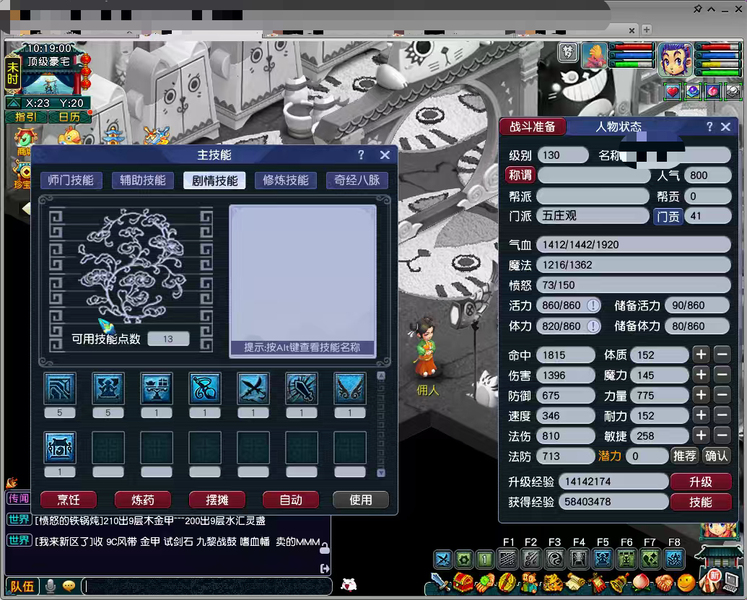
Task: Click the pet portrait next to health bars
Action: tap(594, 55)
